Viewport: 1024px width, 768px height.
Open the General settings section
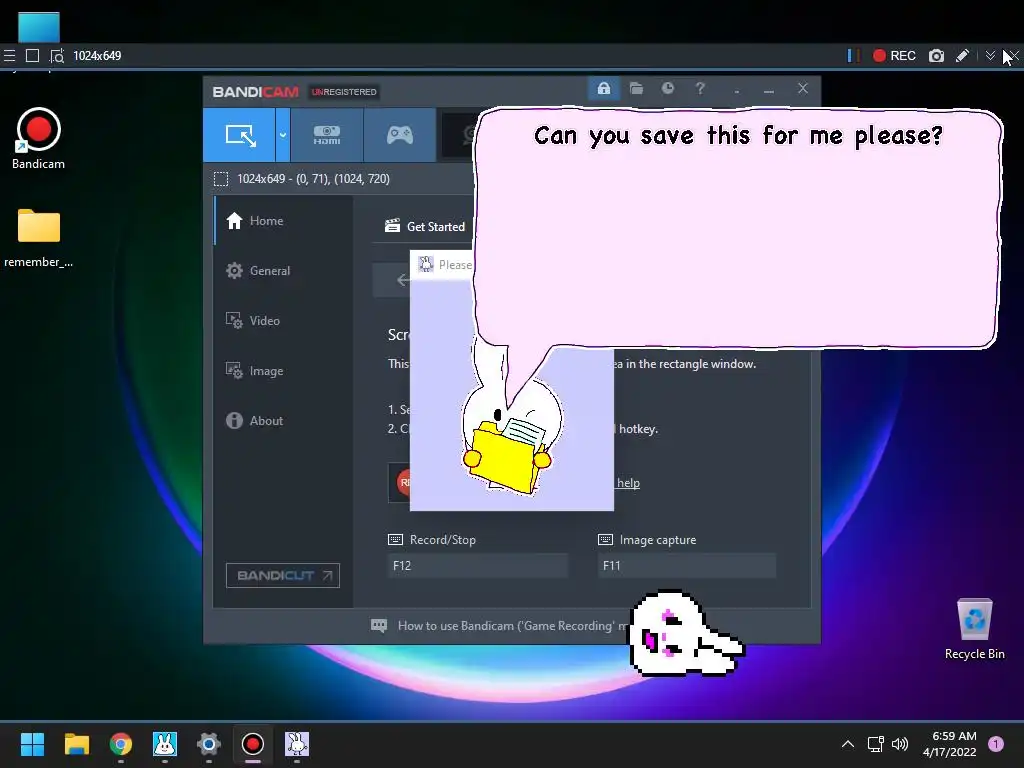(x=283, y=270)
